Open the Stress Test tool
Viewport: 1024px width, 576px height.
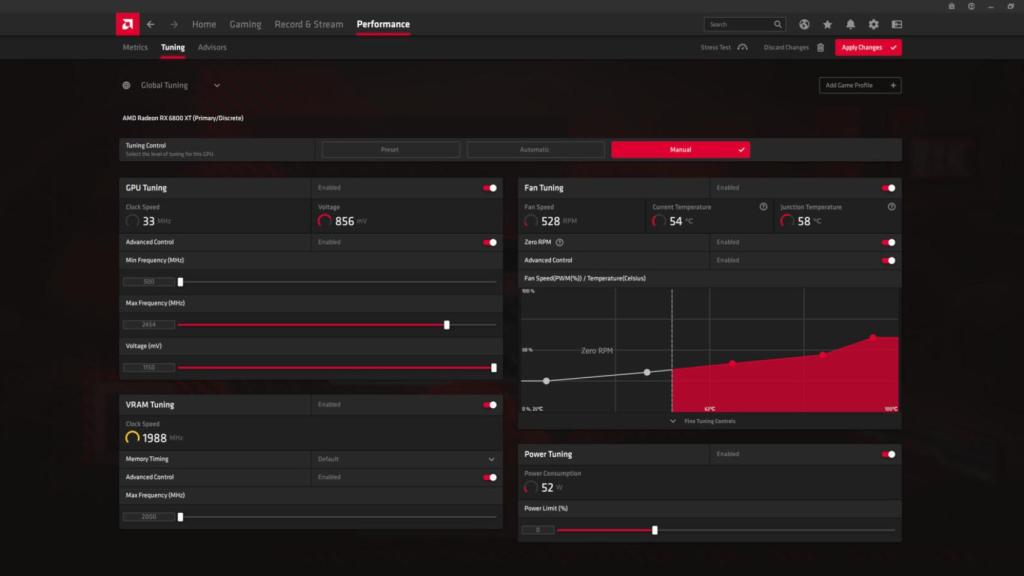(718, 47)
